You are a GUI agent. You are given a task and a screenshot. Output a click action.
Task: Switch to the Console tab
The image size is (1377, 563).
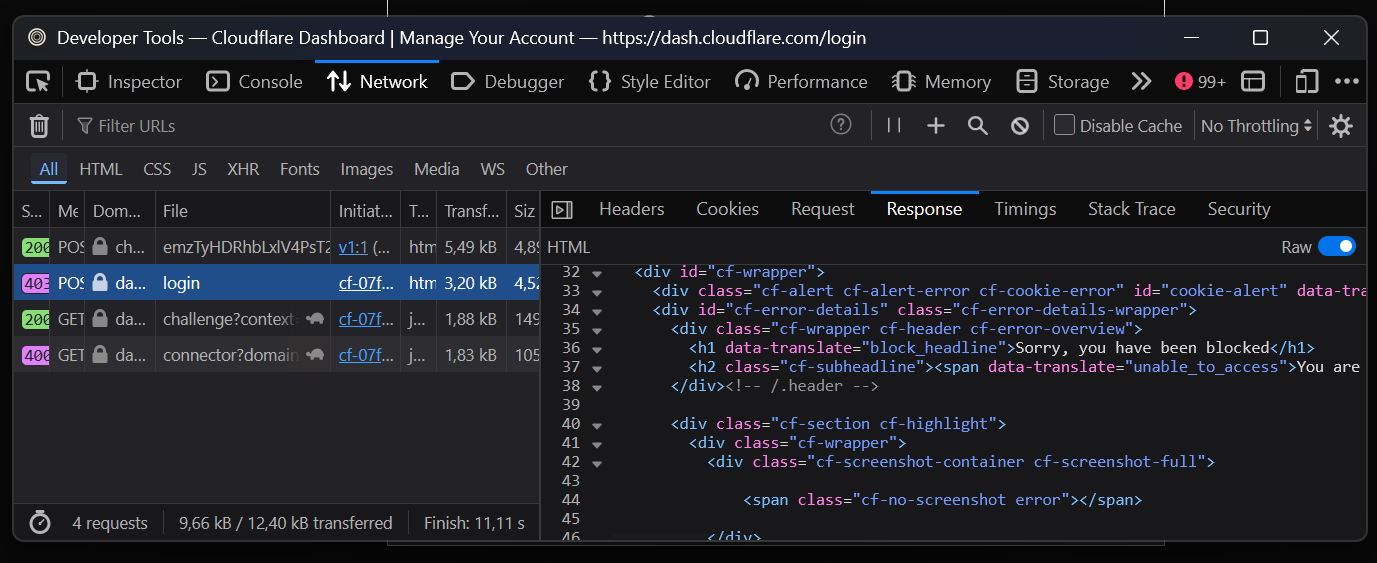pyautogui.click(x=255, y=82)
